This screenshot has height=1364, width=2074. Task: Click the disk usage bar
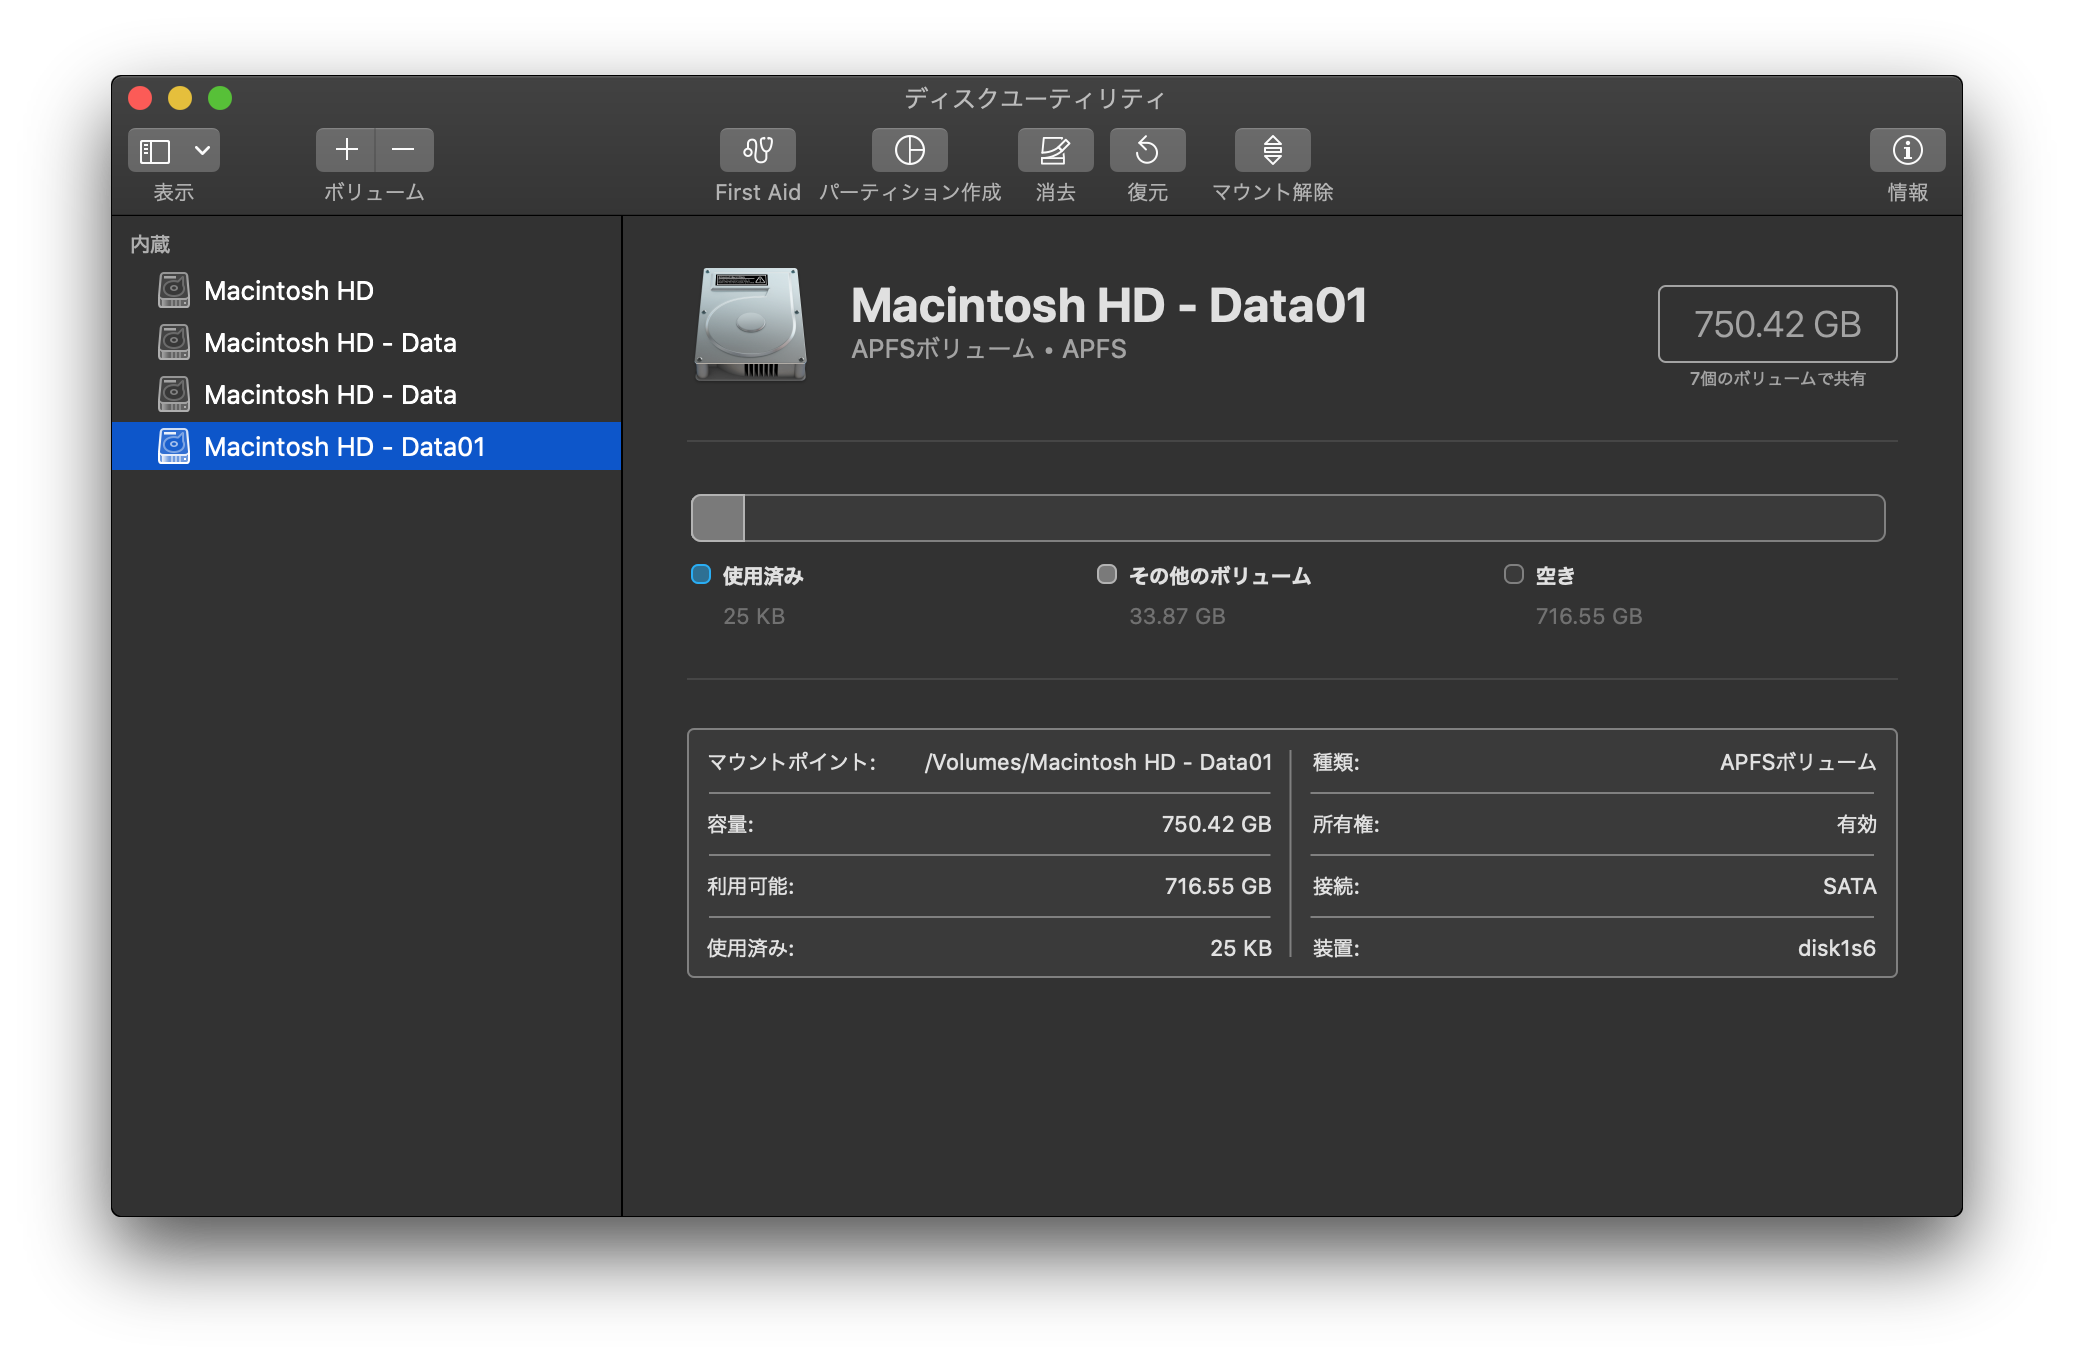[x=1287, y=518]
